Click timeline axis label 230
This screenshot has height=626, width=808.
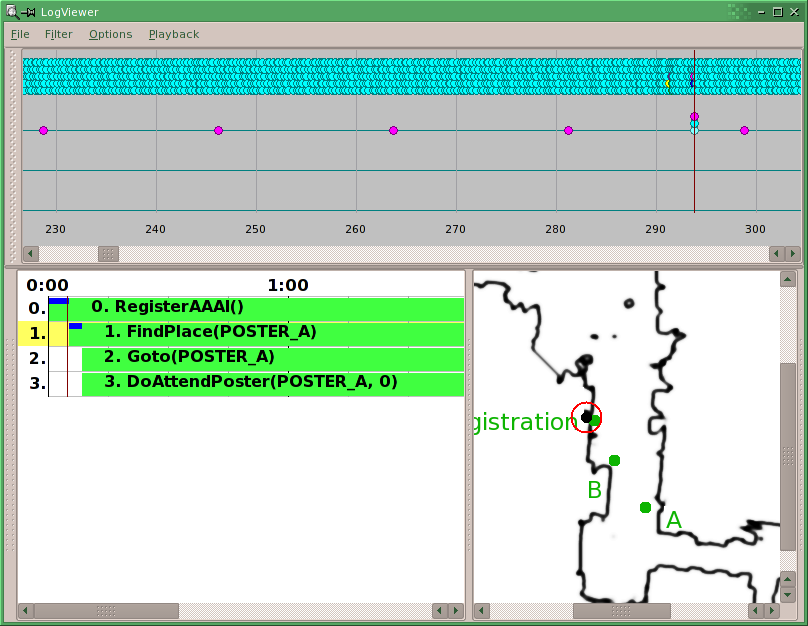click(x=56, y=229)
